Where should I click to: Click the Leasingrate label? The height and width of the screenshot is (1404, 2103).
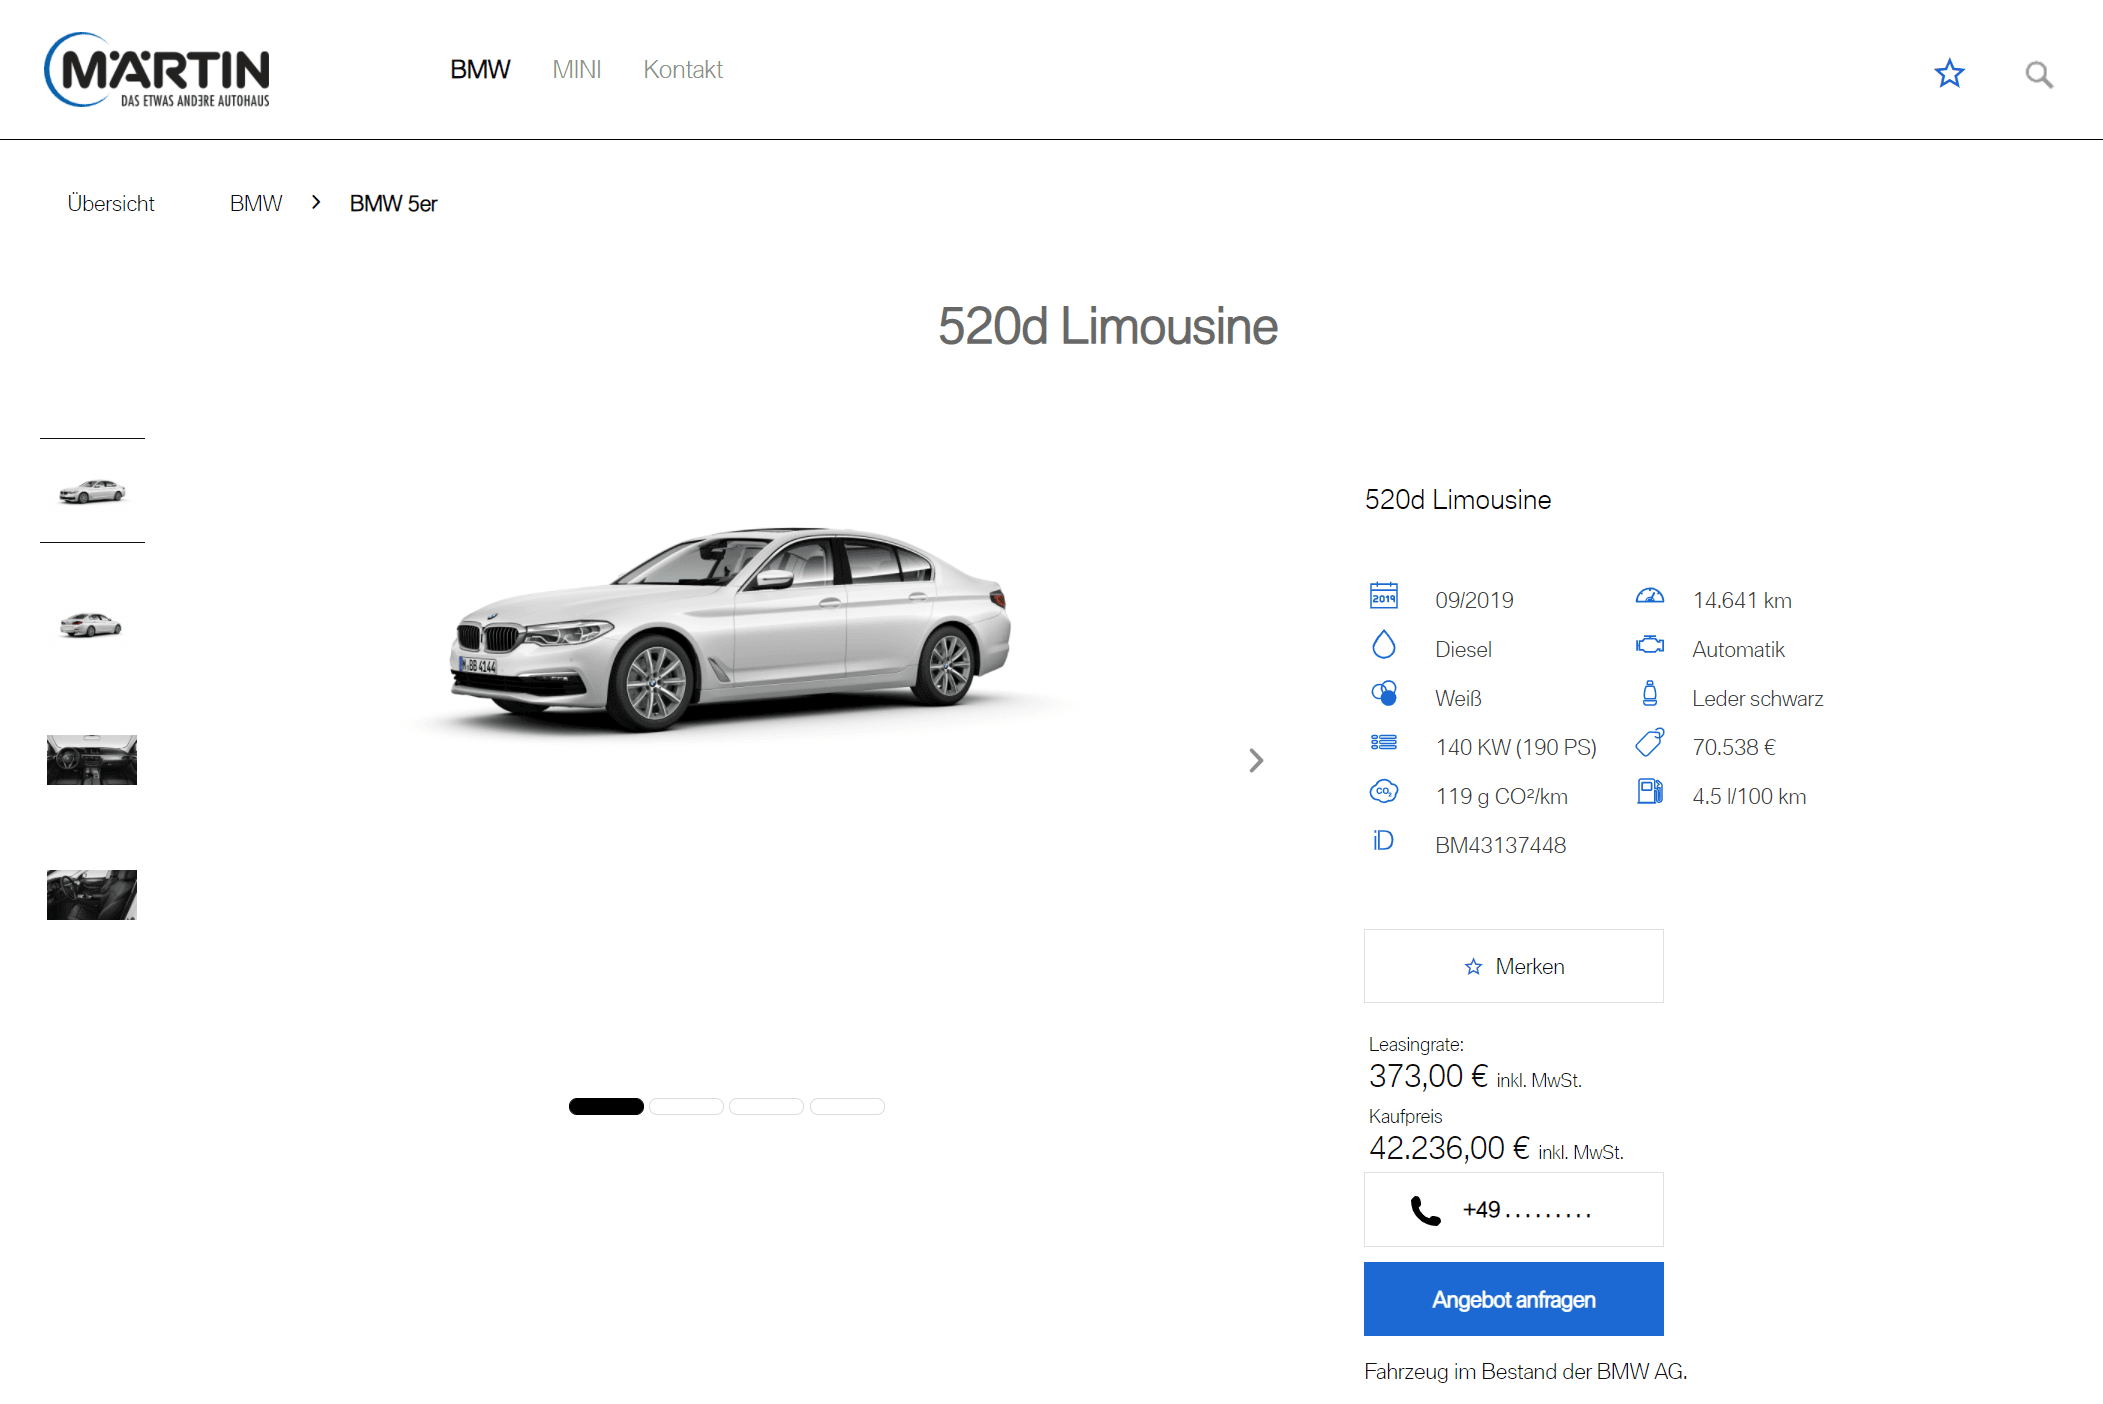pos(1416,1044)
